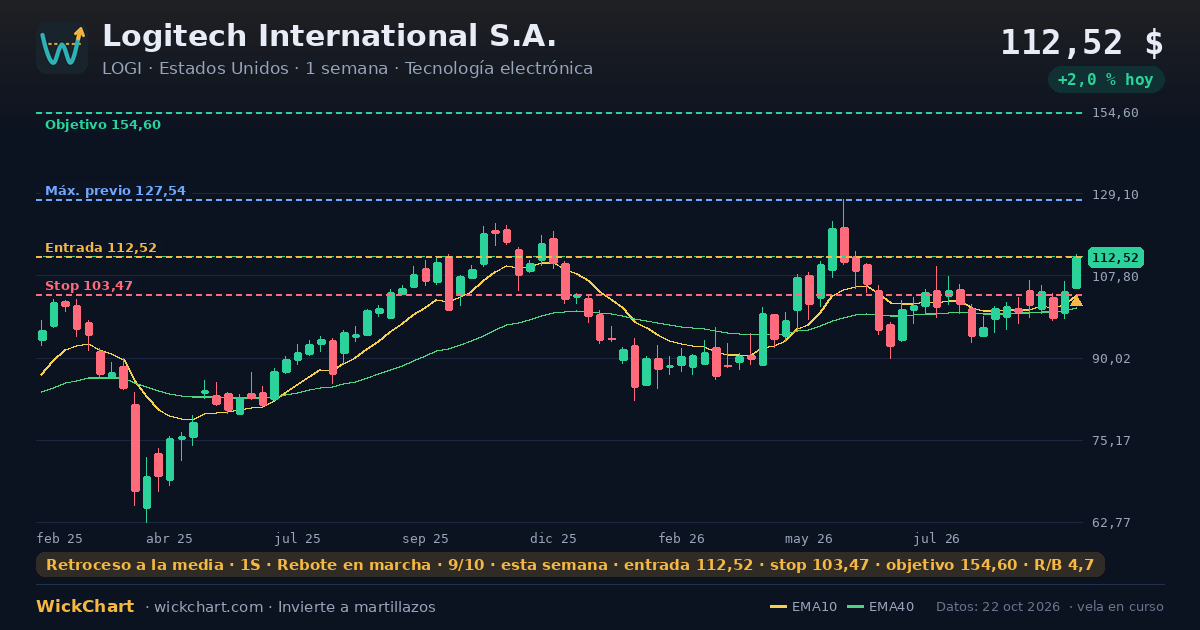This screenshot has width=1200, height=630.
Task: Click the feb 25 date label
Action: pyautogui.click(x=60, y=538)
